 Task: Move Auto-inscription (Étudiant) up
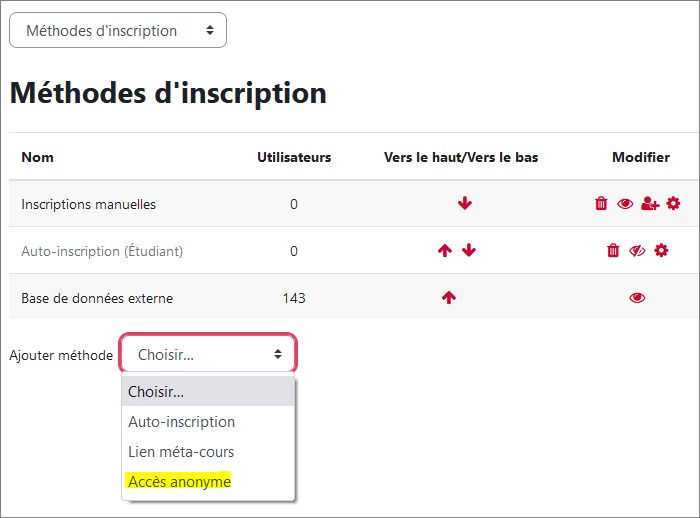[445, 251]
